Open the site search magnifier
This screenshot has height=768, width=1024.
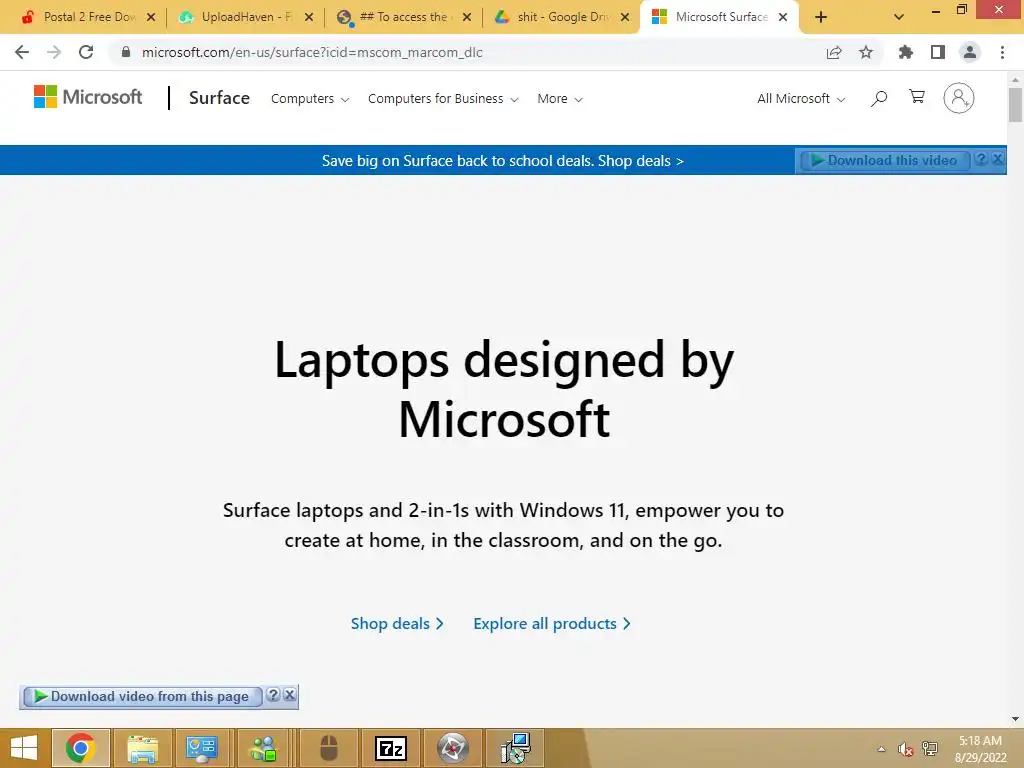coord(879,99)
